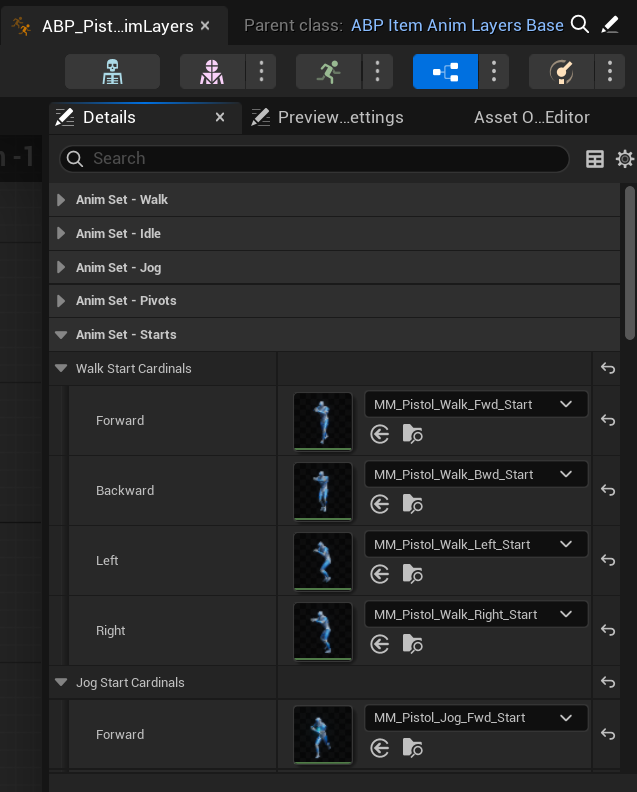Image resolution: width=637 pixels, height=792 pixels.
Task: Reset Walk Forward animation to default
Action: [x=608, y=420]
